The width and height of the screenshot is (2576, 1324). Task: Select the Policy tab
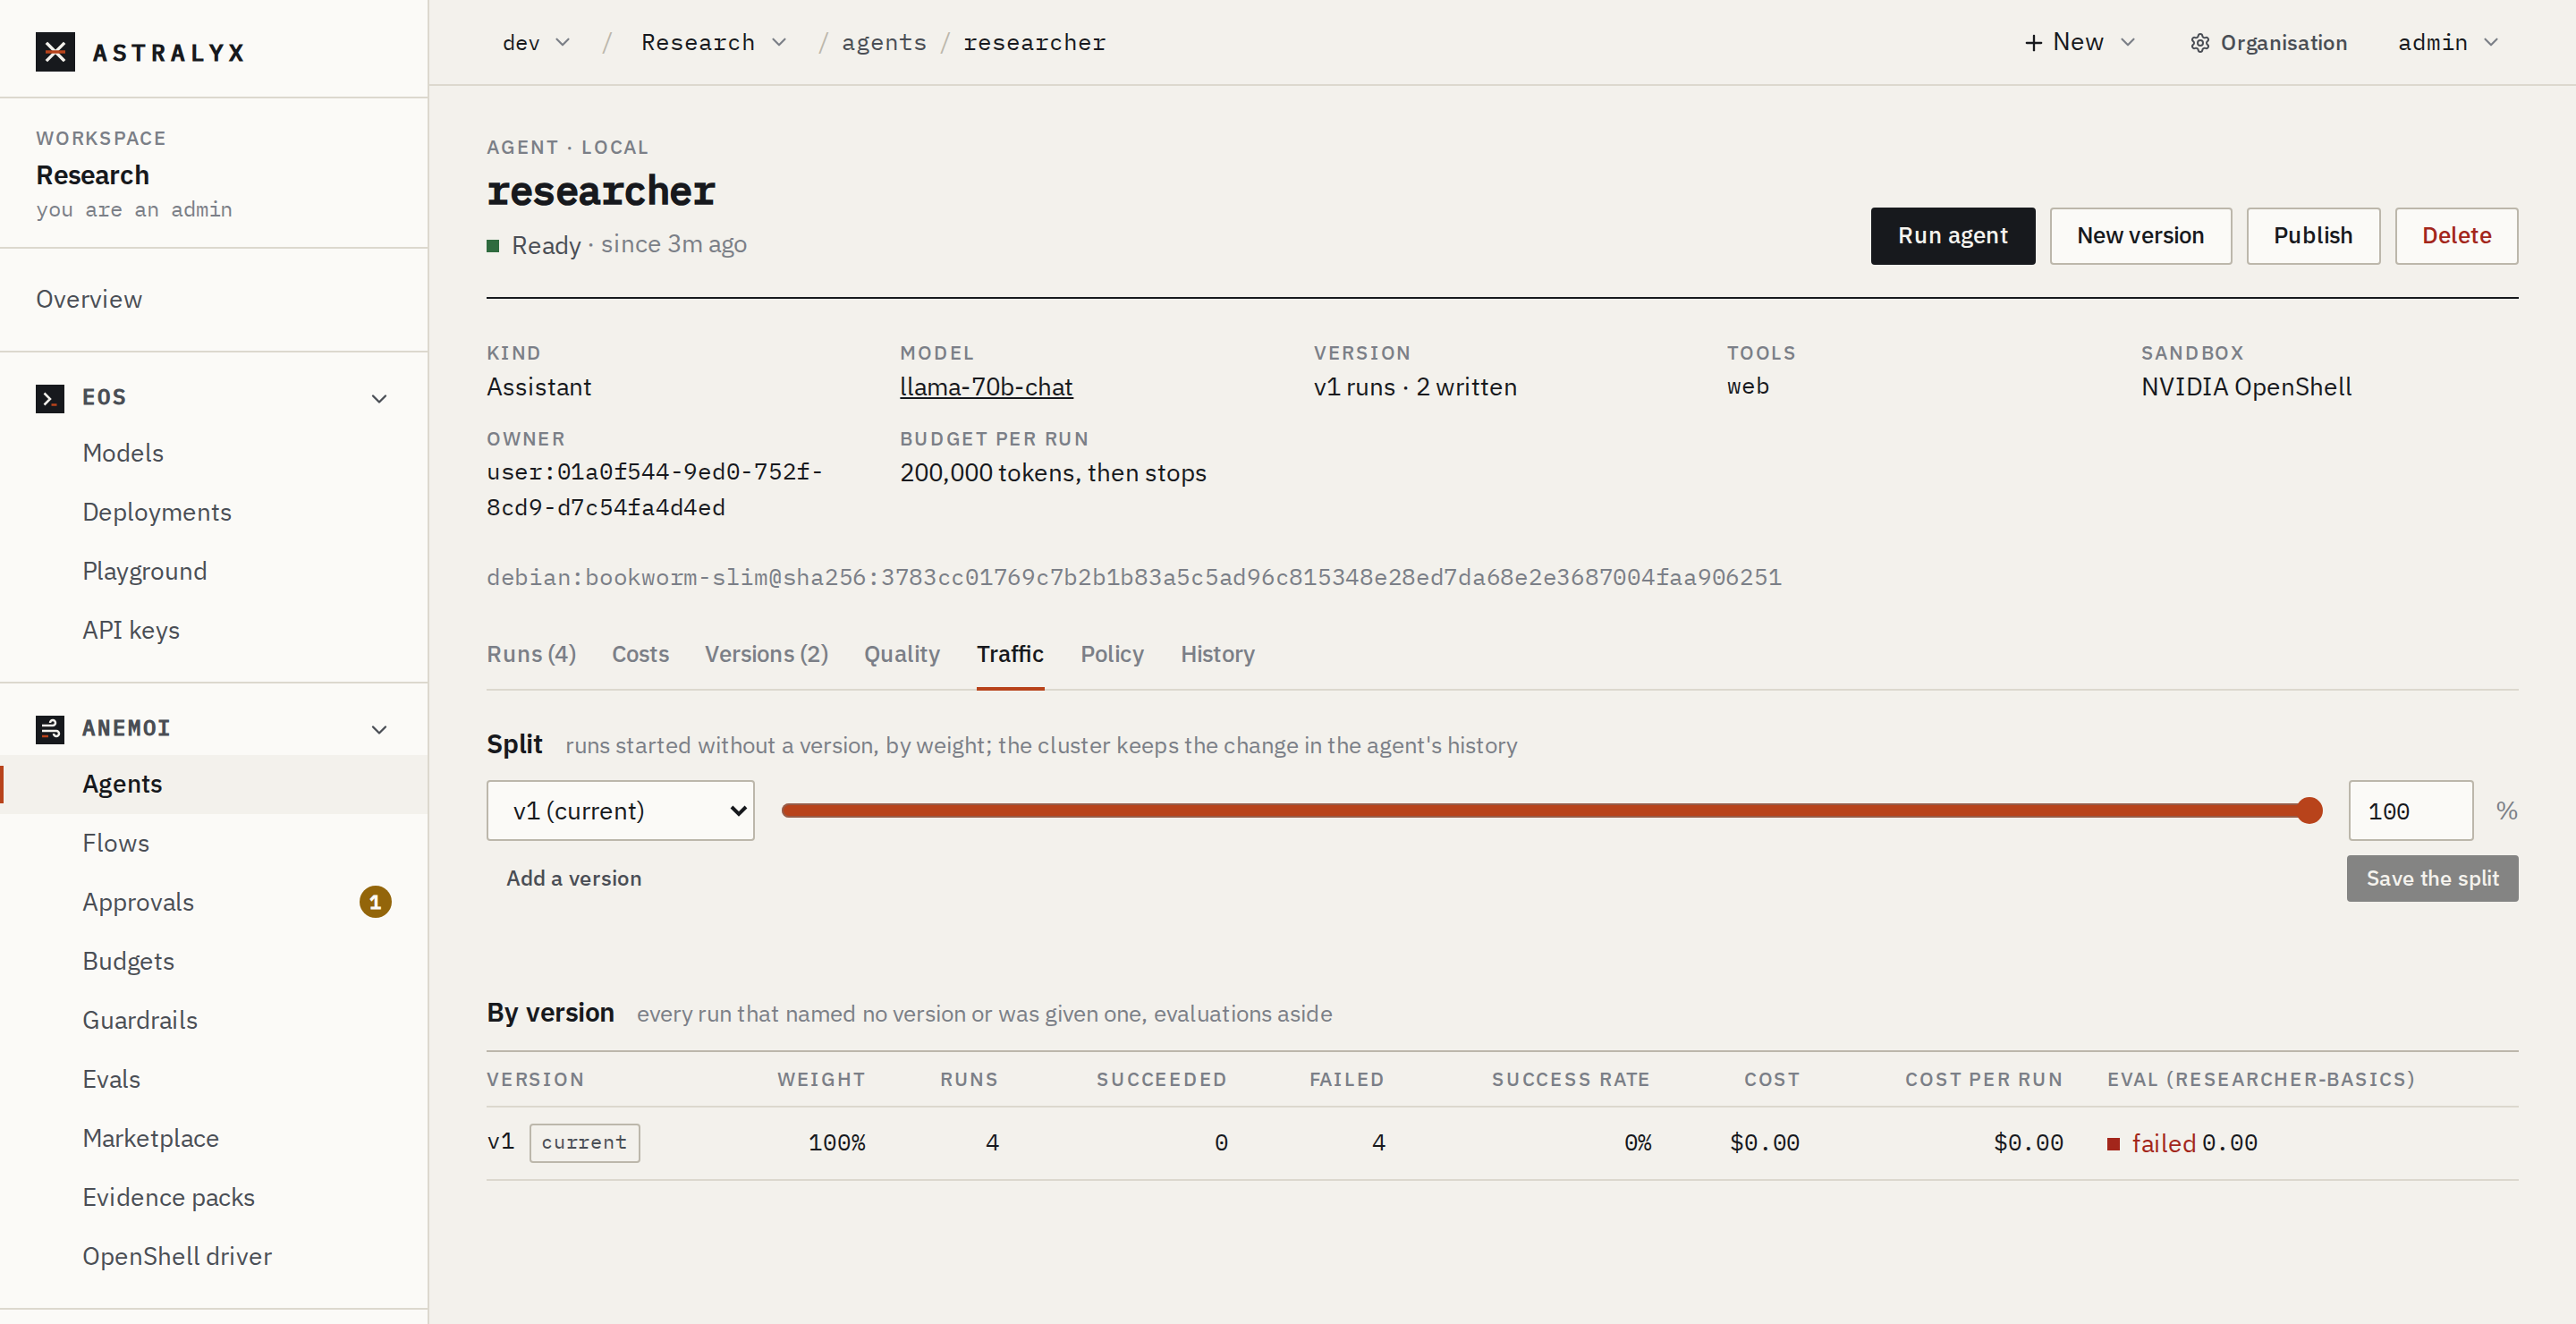pyautogui.click(x=1111, y=654)
